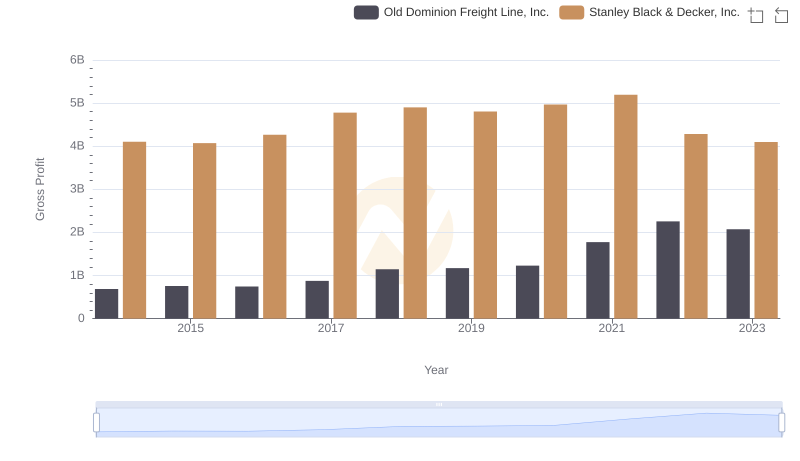The height and width of the screenshot is (461, 800).
Task: Click the x-axis label 2019
Action: 471,328
